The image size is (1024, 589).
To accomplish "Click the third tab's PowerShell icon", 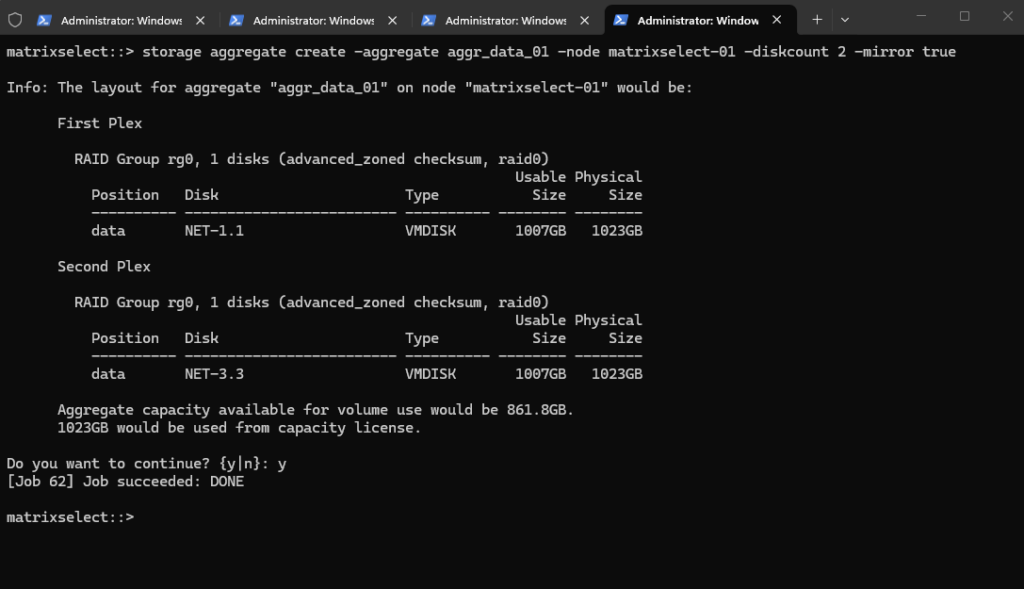I will coord(429,20).
